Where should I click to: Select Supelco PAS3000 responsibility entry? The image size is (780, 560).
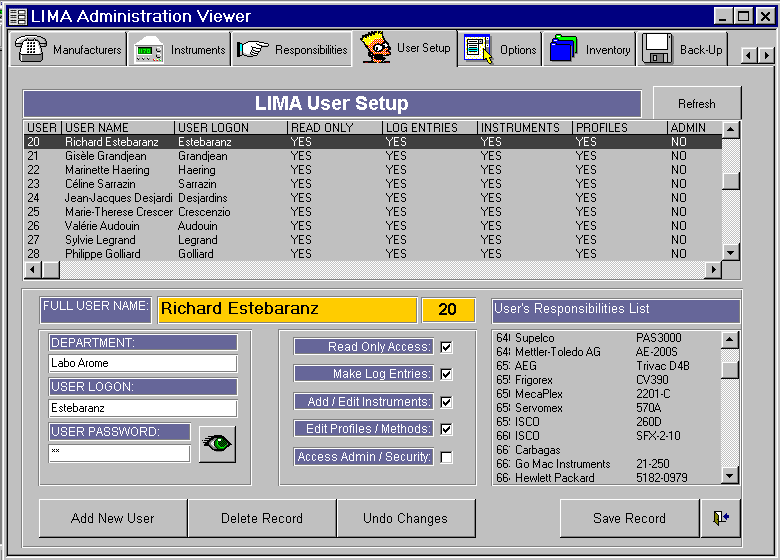[x=607, y=338]
